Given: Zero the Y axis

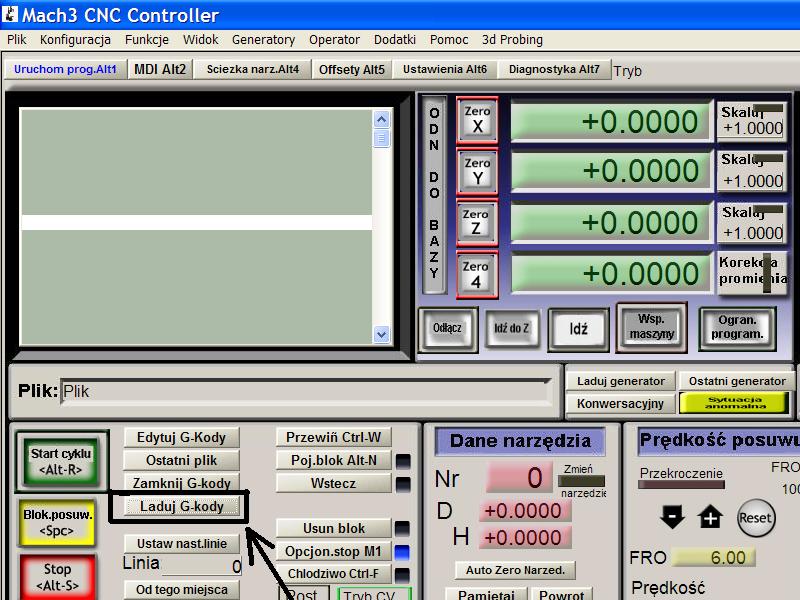Looking at the screenshot, I should 477,171.
